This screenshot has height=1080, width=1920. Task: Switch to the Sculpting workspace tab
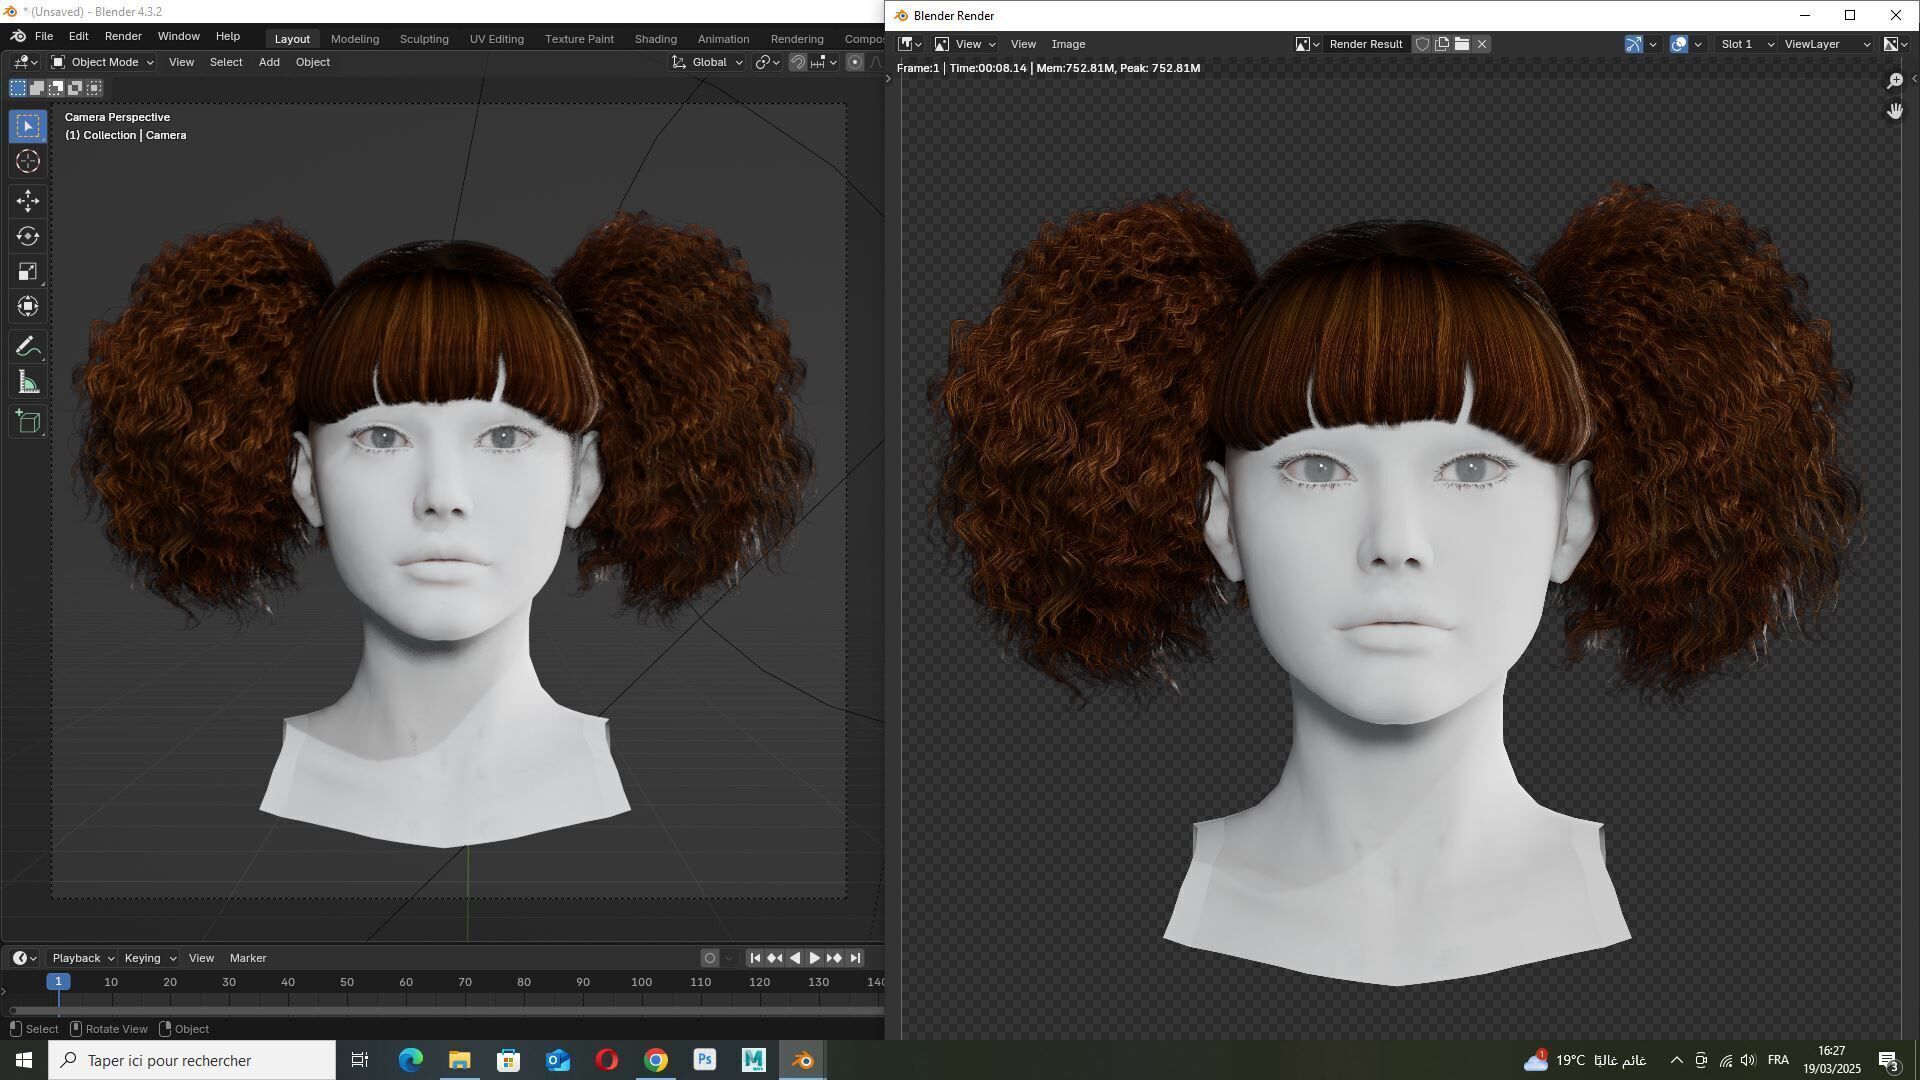[424, 39]
